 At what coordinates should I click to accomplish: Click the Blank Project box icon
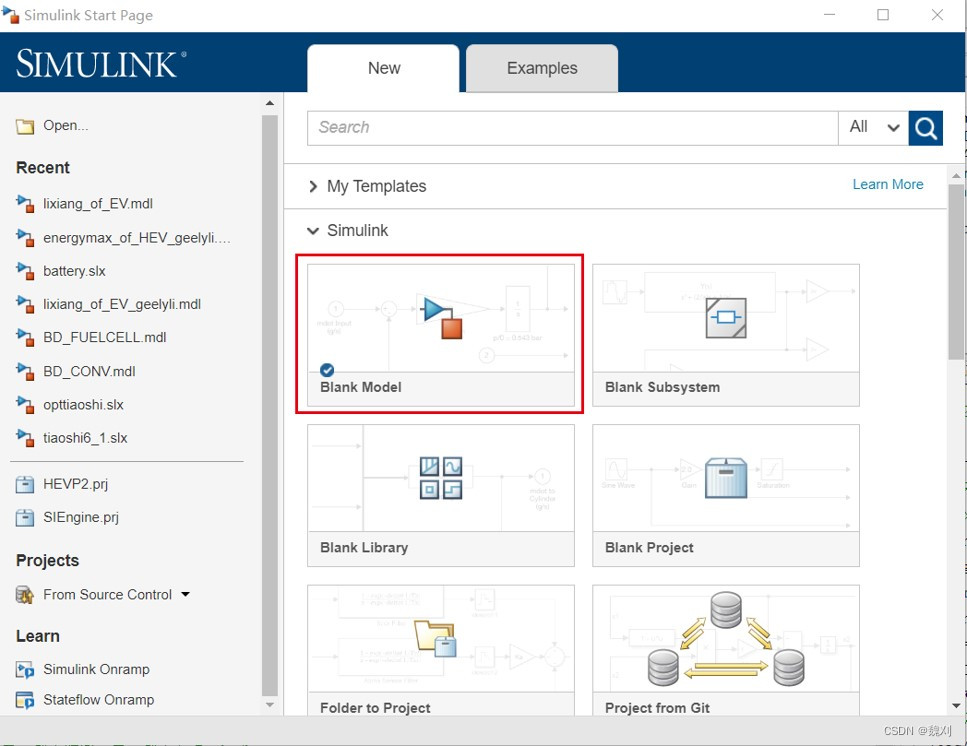tap(726, 478)
